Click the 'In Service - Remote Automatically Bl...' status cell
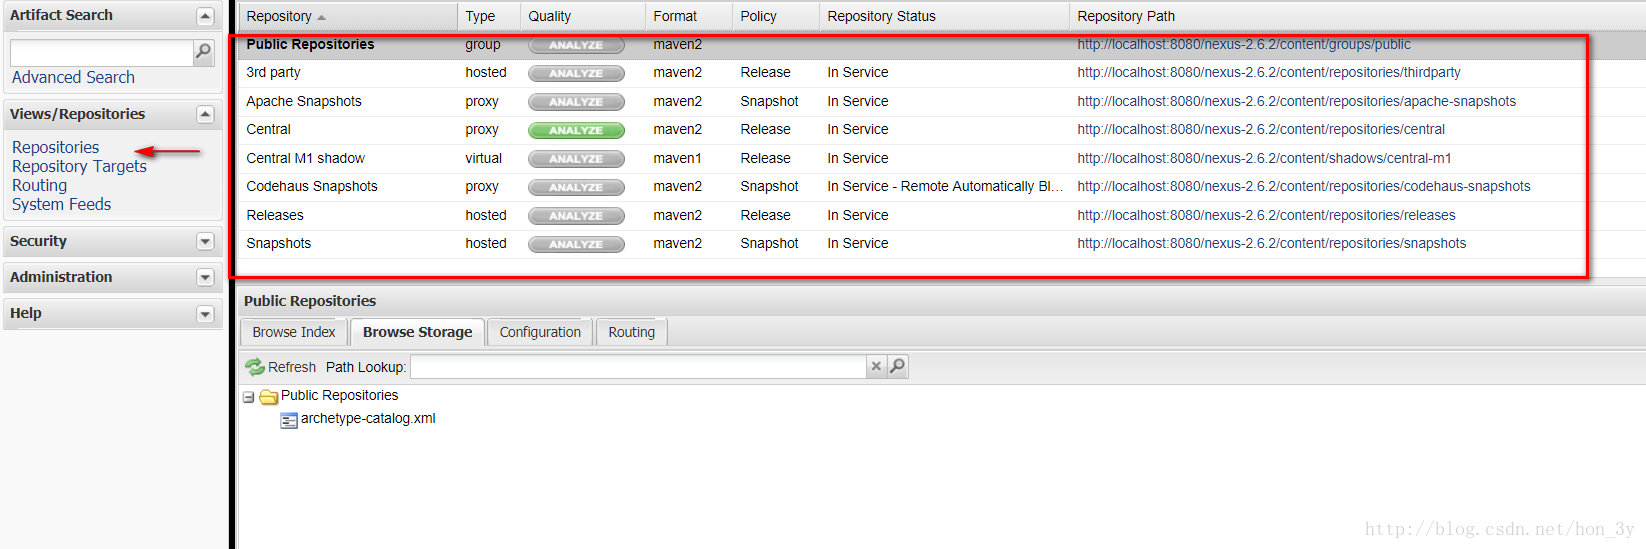The height and width of the screenshot is (549, 1646). [945, 186]
